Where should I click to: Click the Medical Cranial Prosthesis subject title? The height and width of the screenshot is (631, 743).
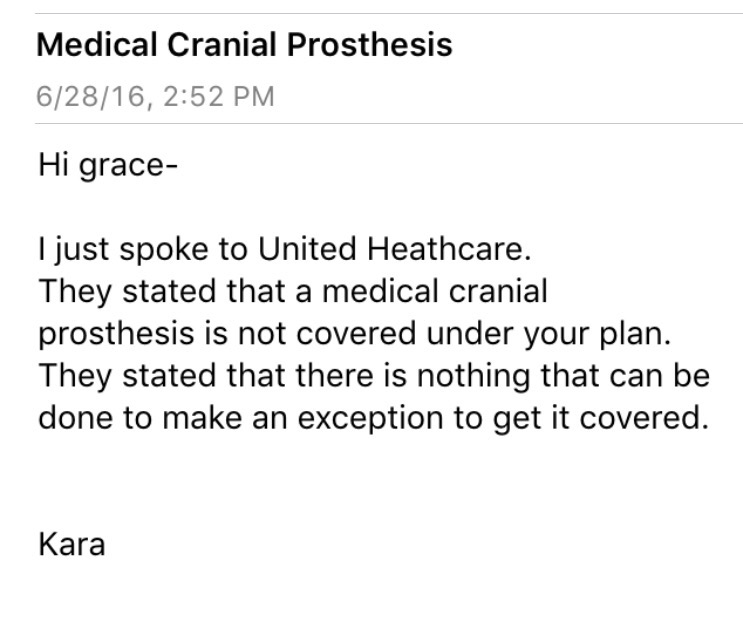pos(244,45)
